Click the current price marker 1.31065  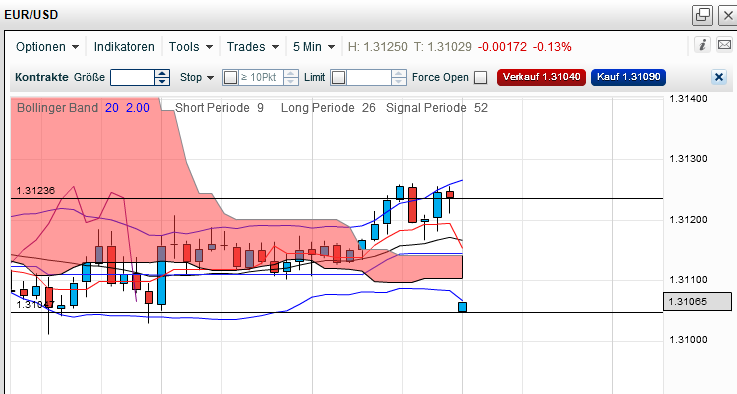tap(697, 301)
